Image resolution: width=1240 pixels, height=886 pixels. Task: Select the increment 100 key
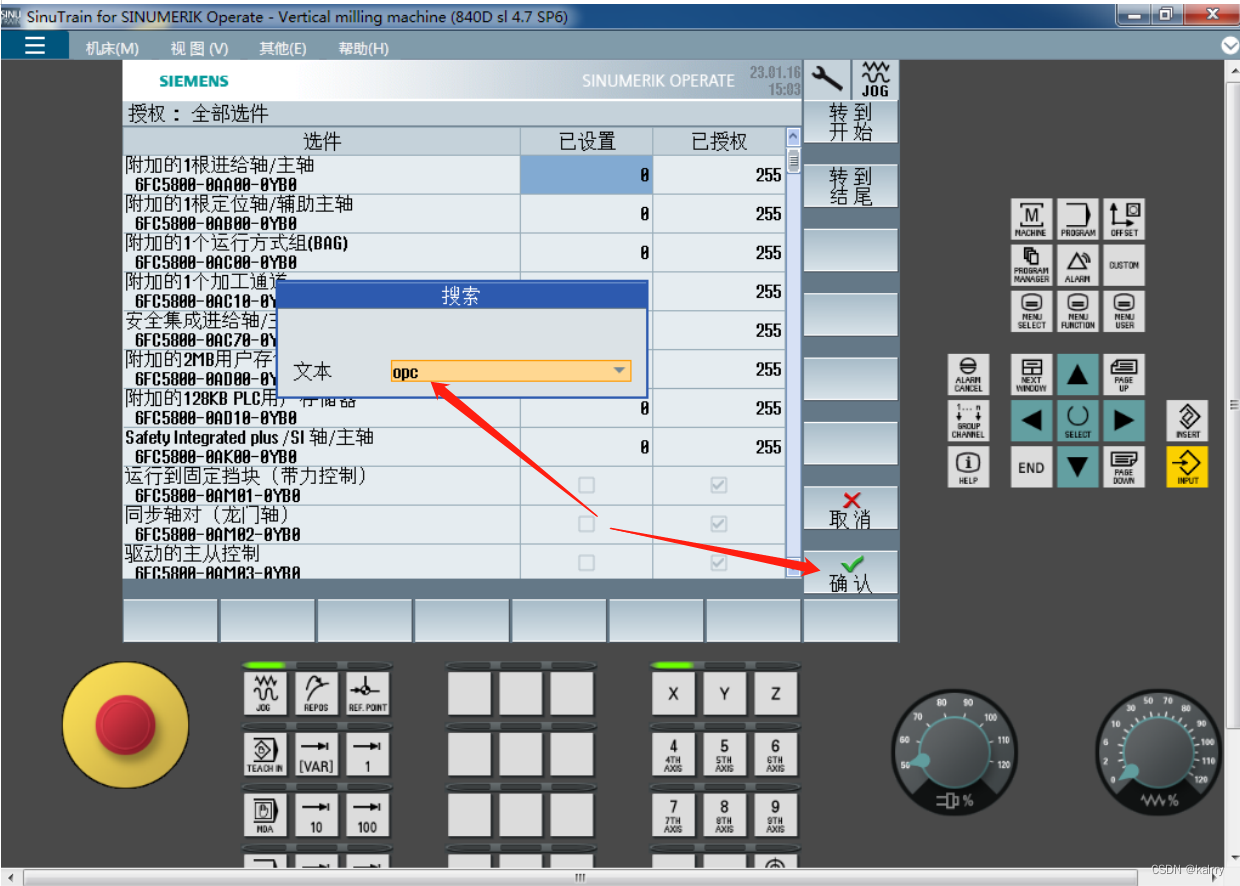tap(367, 815)
